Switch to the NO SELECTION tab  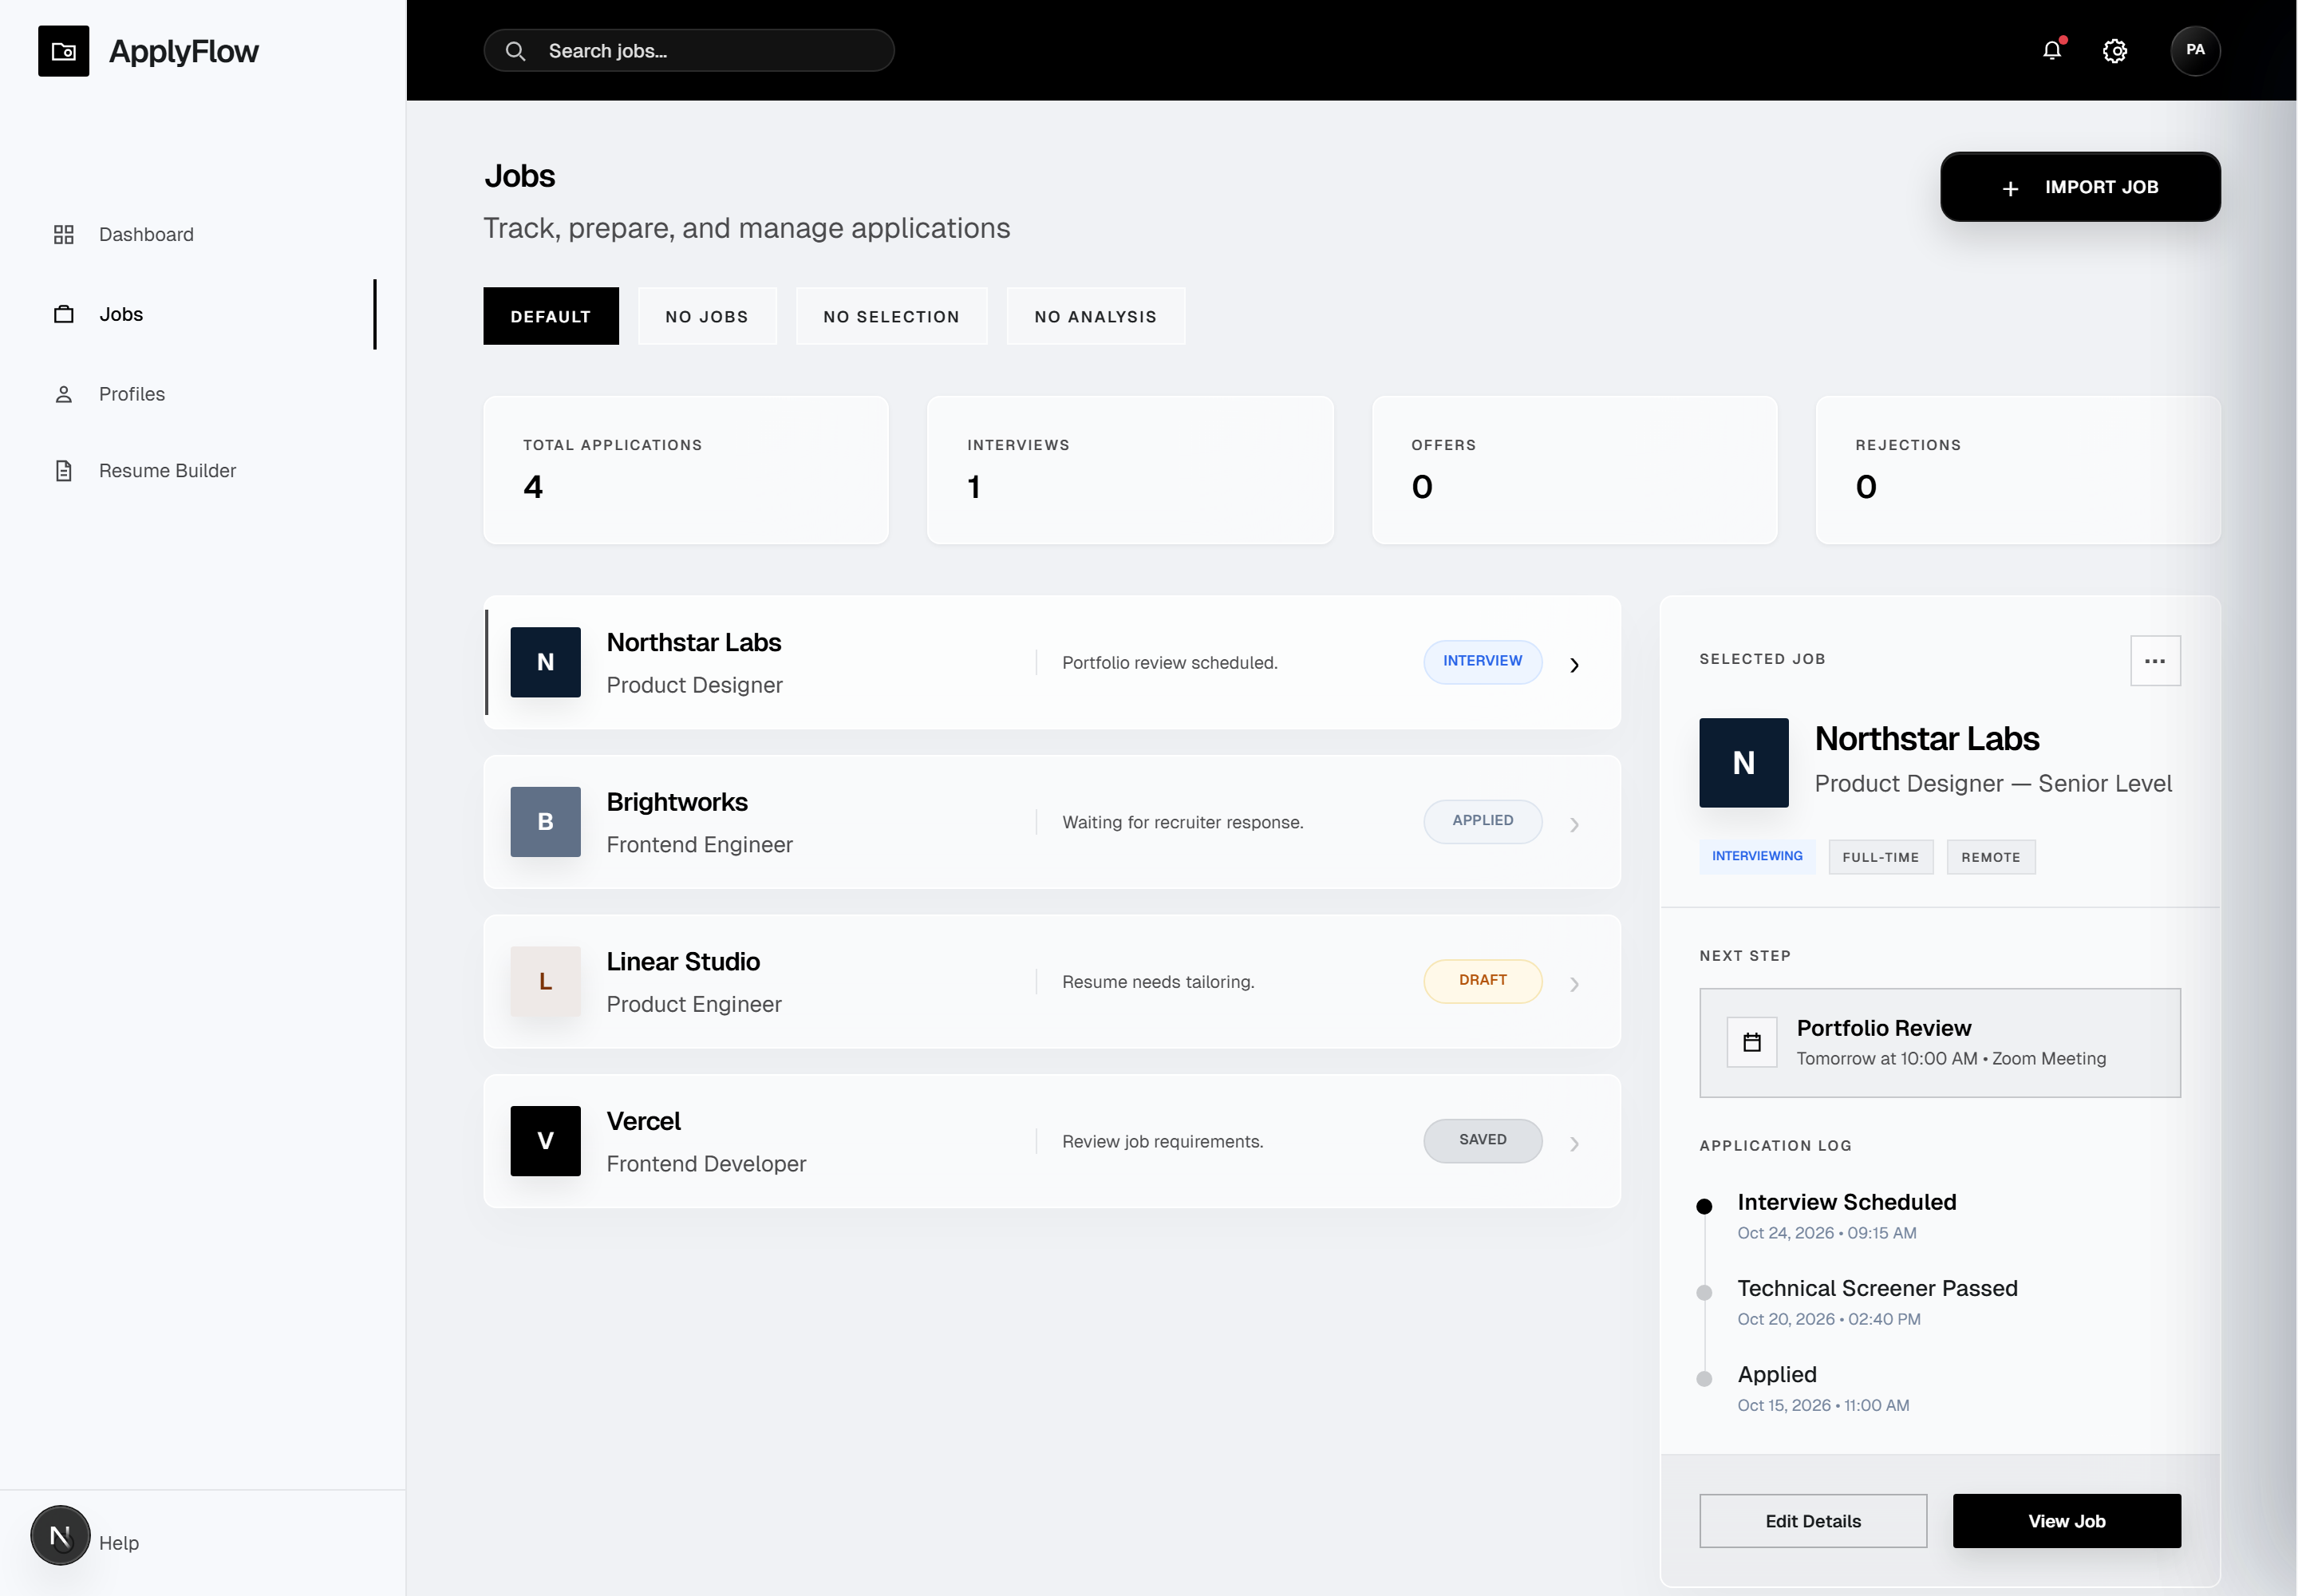coord(891,316)
